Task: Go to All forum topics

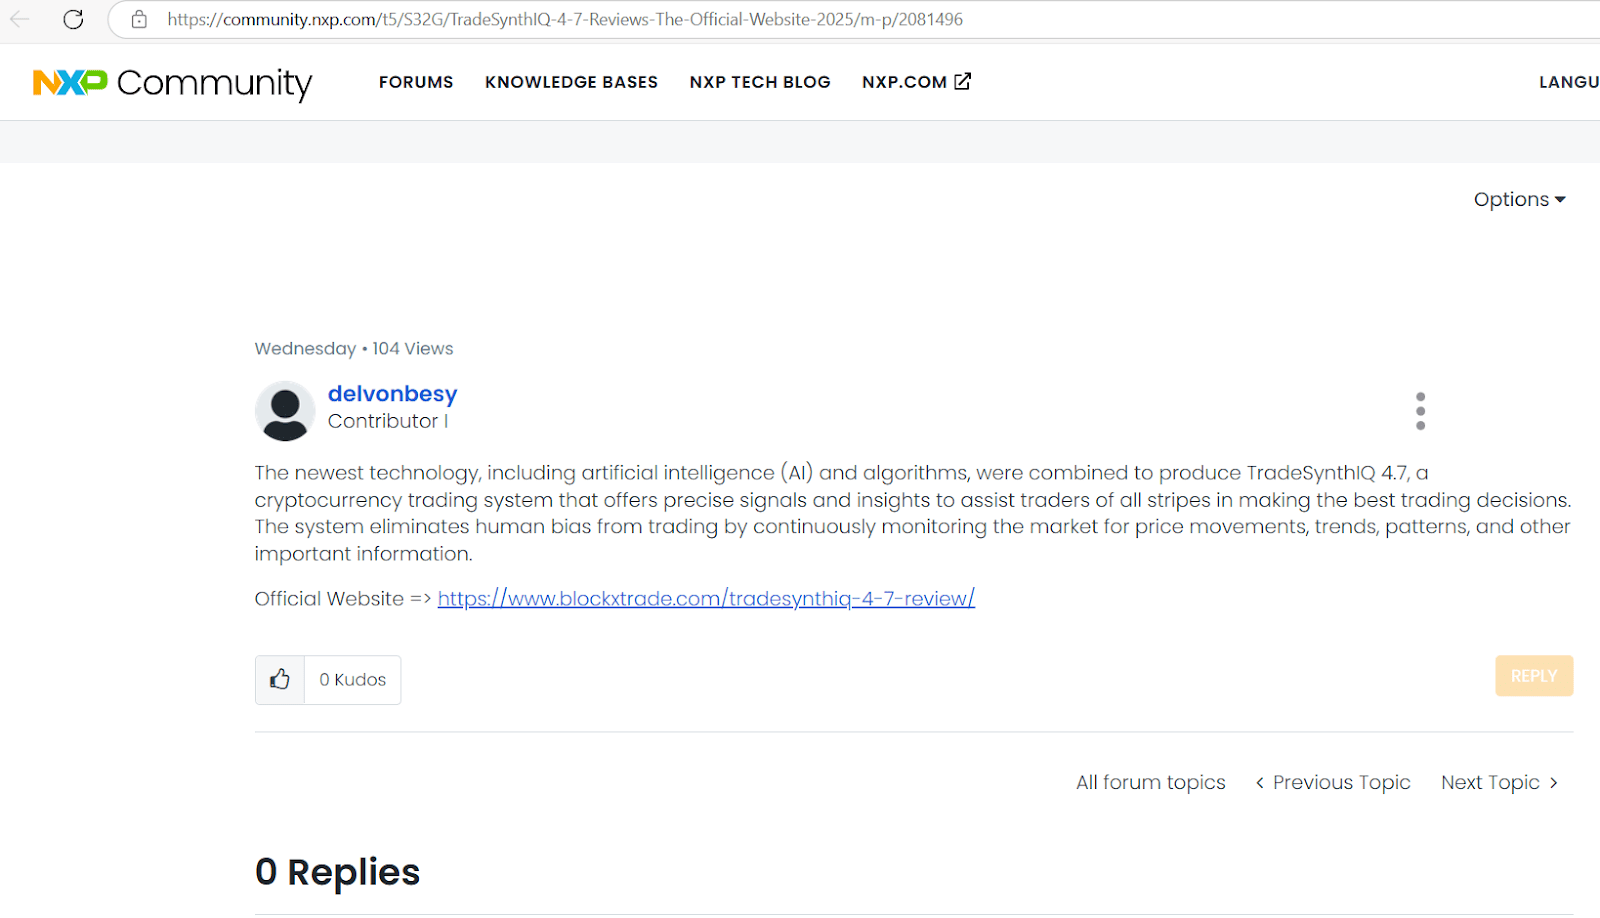Action: (1150, 782)
